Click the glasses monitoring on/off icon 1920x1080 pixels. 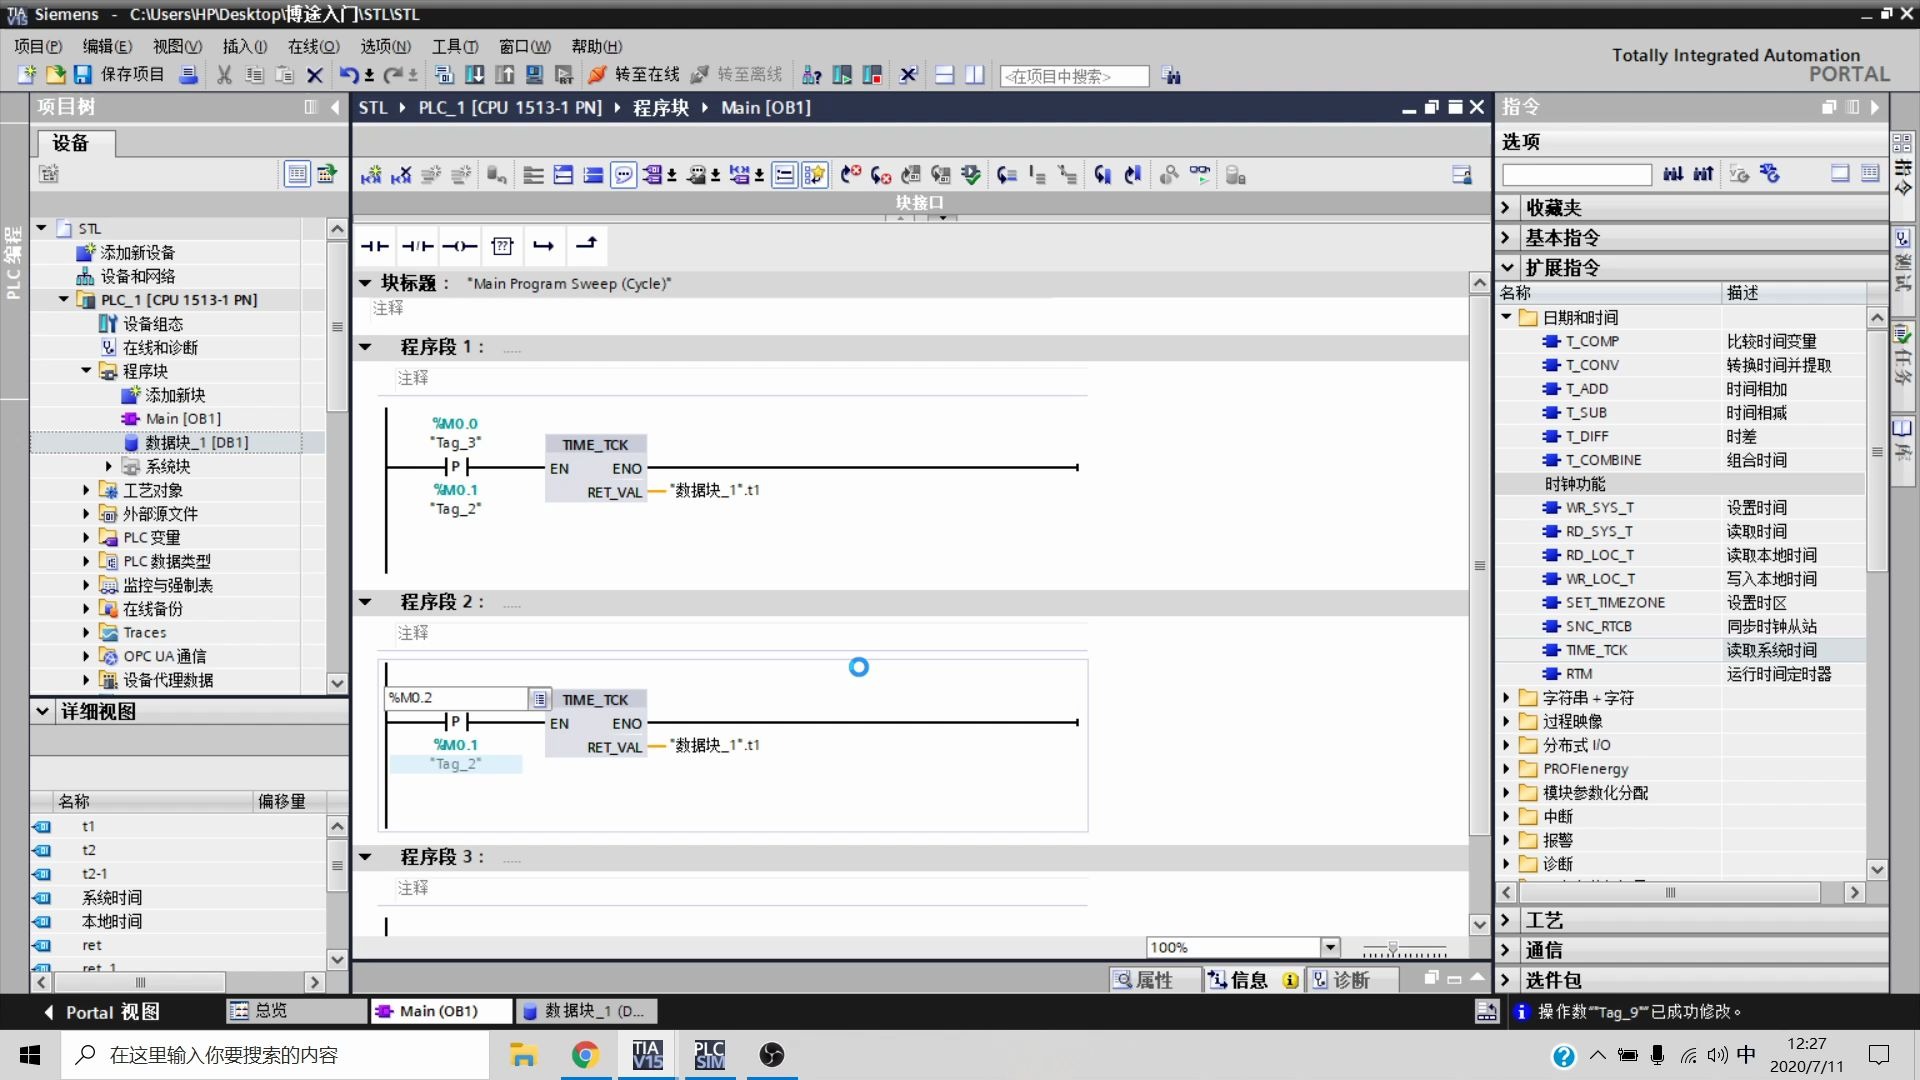pyautogui.click(x=1199, y=176)
